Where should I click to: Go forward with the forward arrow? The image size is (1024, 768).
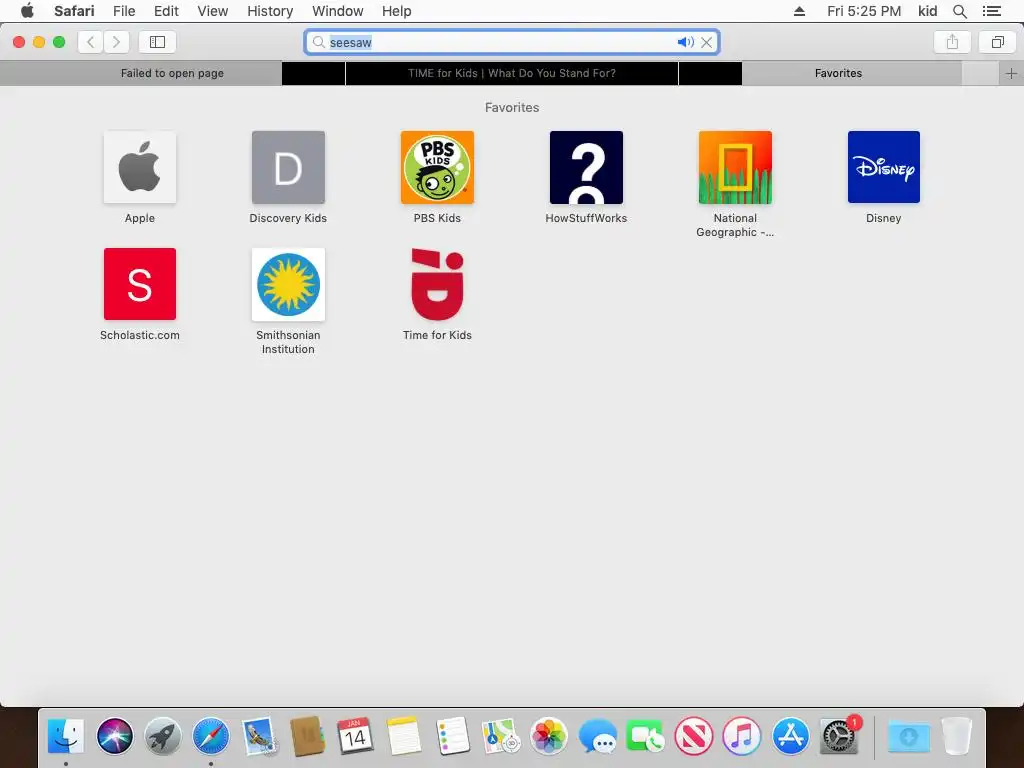tap(116, 42)
